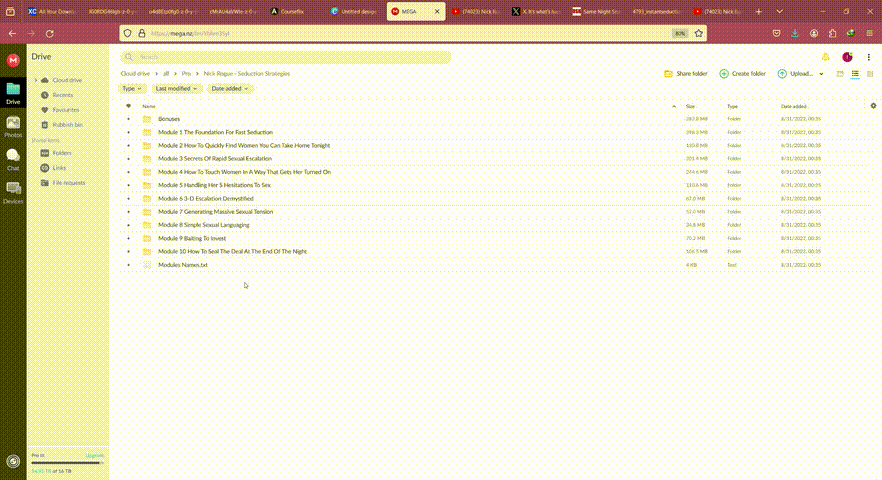Open the Firefox hamburger menu

click(870, 33)
